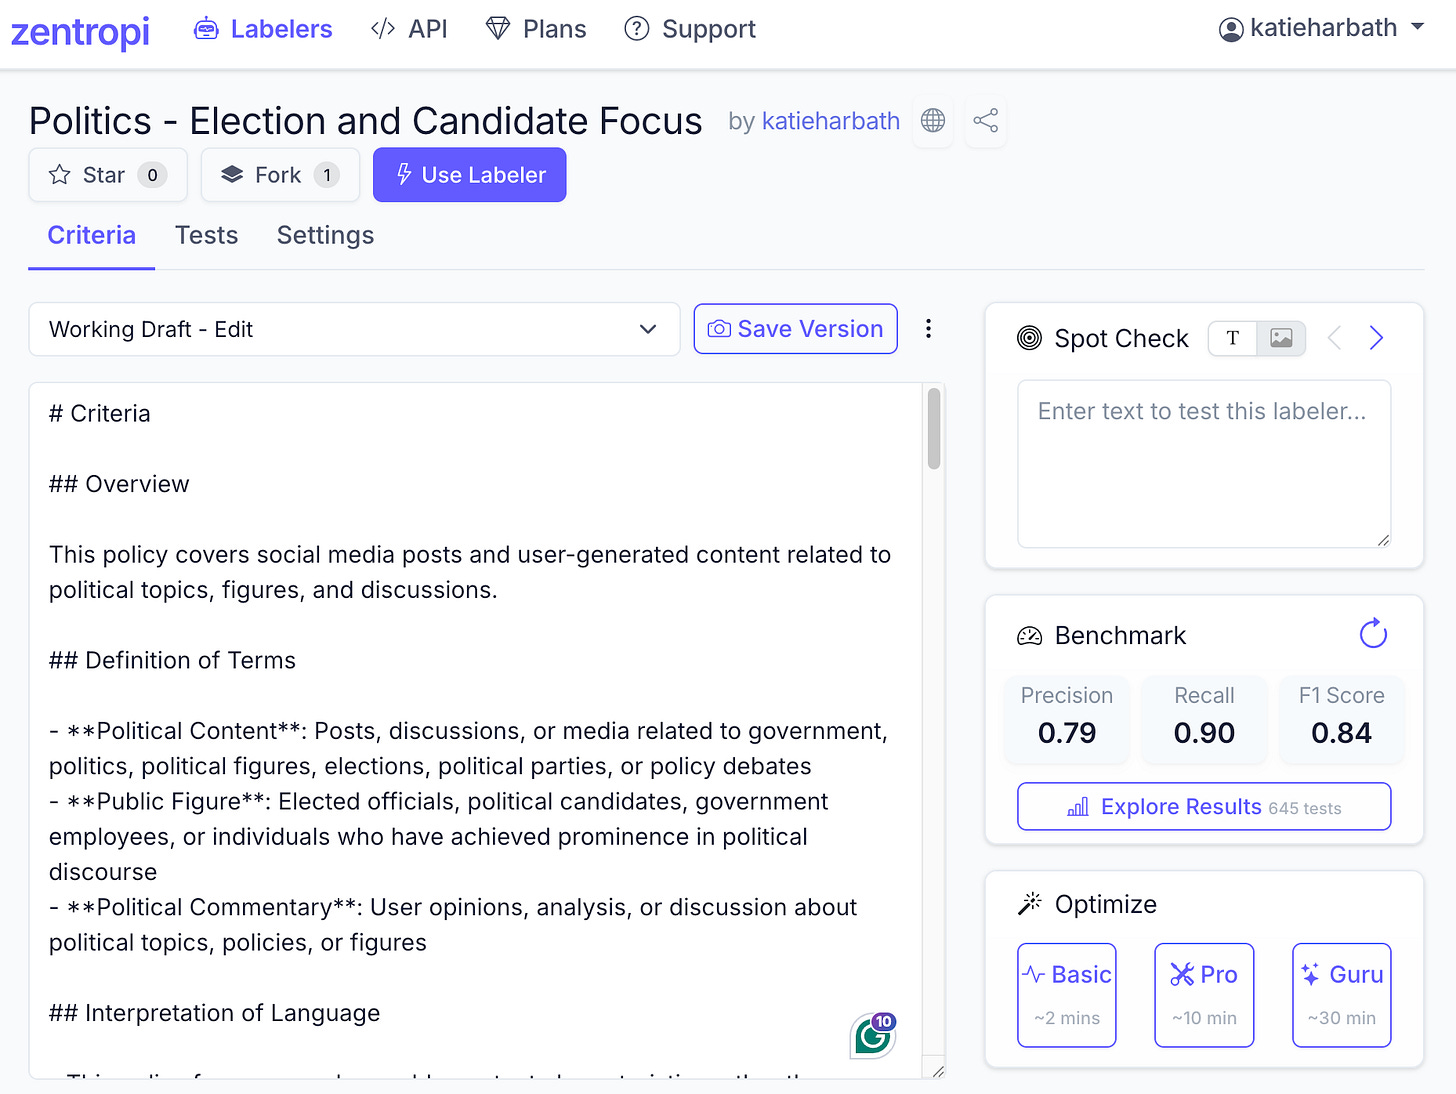1456x1094 pixels.
Task: Switch to the Tests tab
Action: (x=206, y=235)
